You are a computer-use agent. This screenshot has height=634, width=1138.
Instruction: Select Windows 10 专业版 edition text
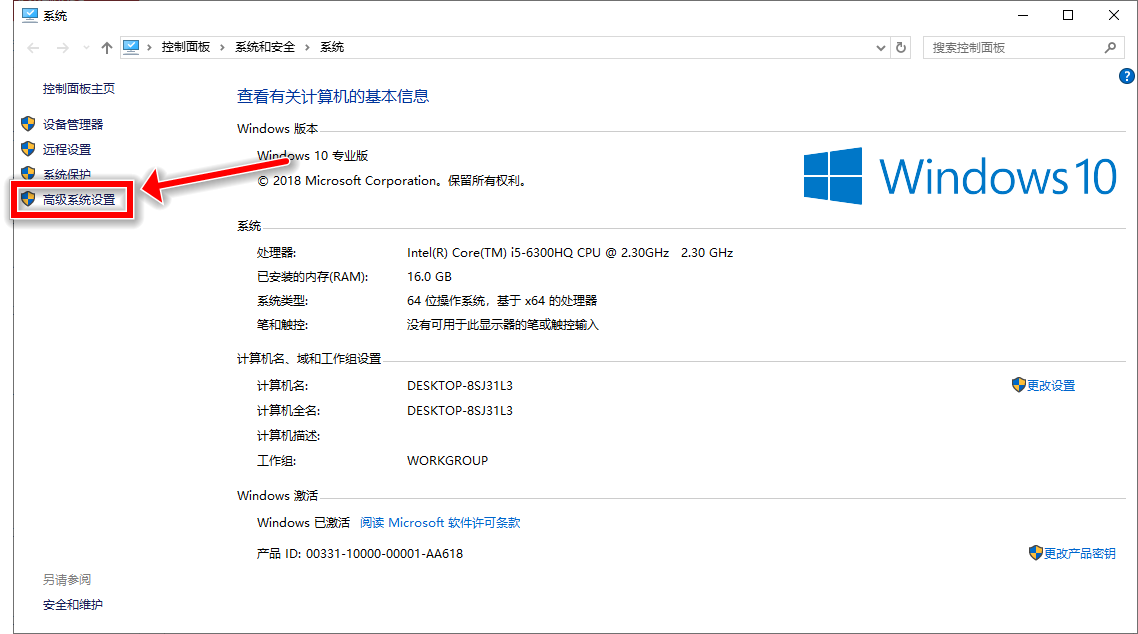(x=312, y=156)
